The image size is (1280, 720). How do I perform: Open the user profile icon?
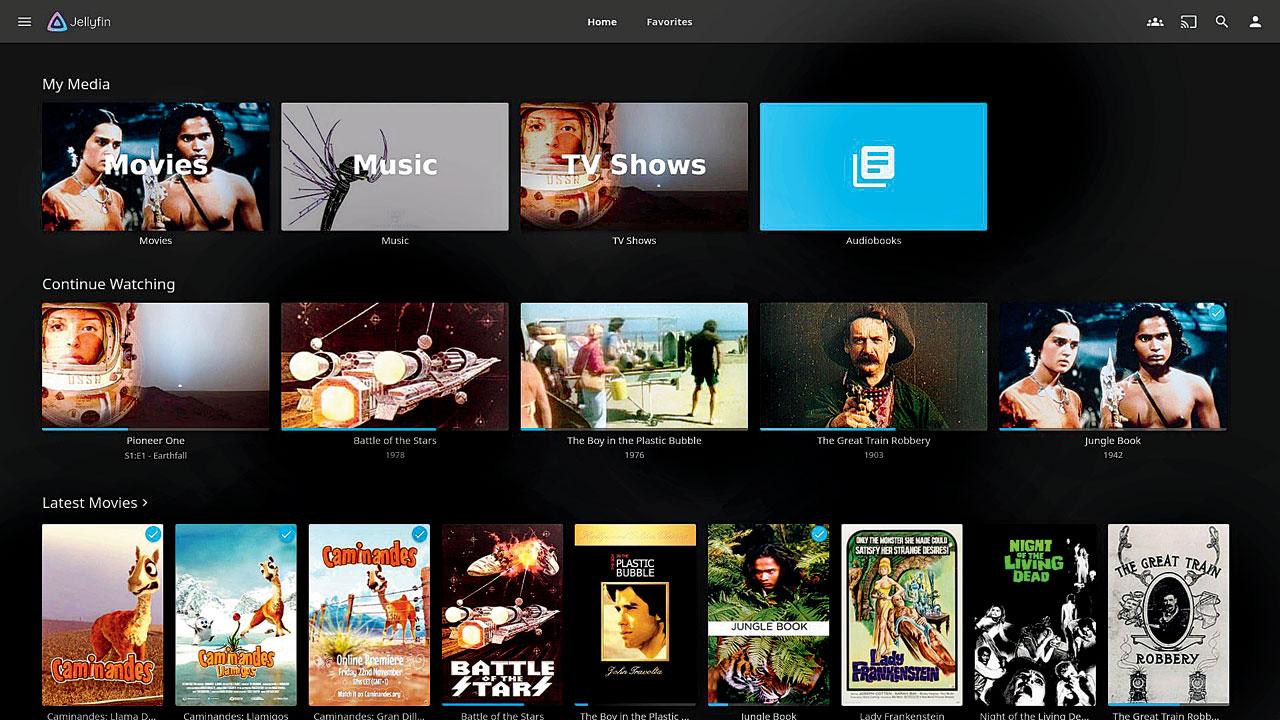coord(1255,22)
